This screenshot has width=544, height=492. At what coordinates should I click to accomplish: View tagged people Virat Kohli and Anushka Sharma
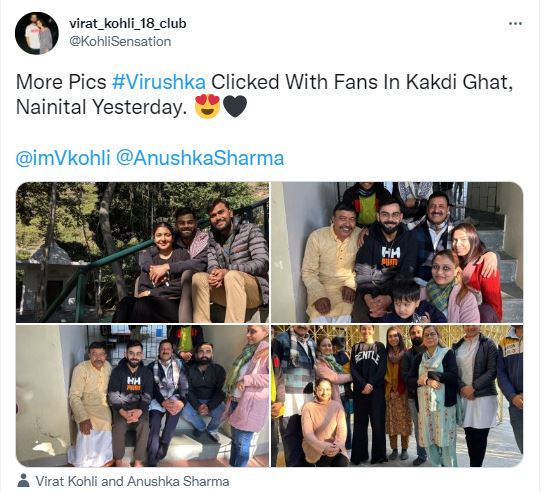(132, 481)
